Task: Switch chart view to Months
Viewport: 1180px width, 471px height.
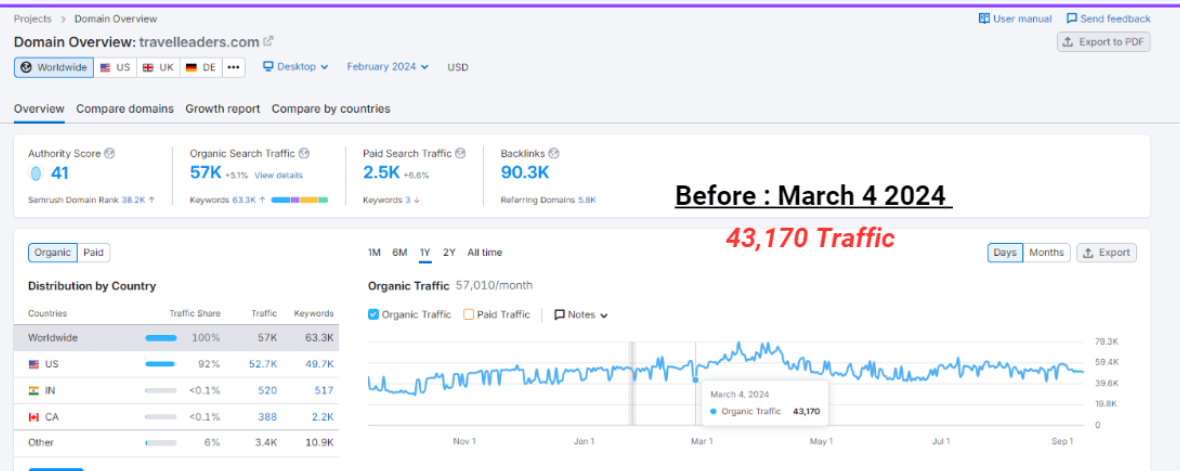Action: pyautogui.click(x=1046, y=253)
